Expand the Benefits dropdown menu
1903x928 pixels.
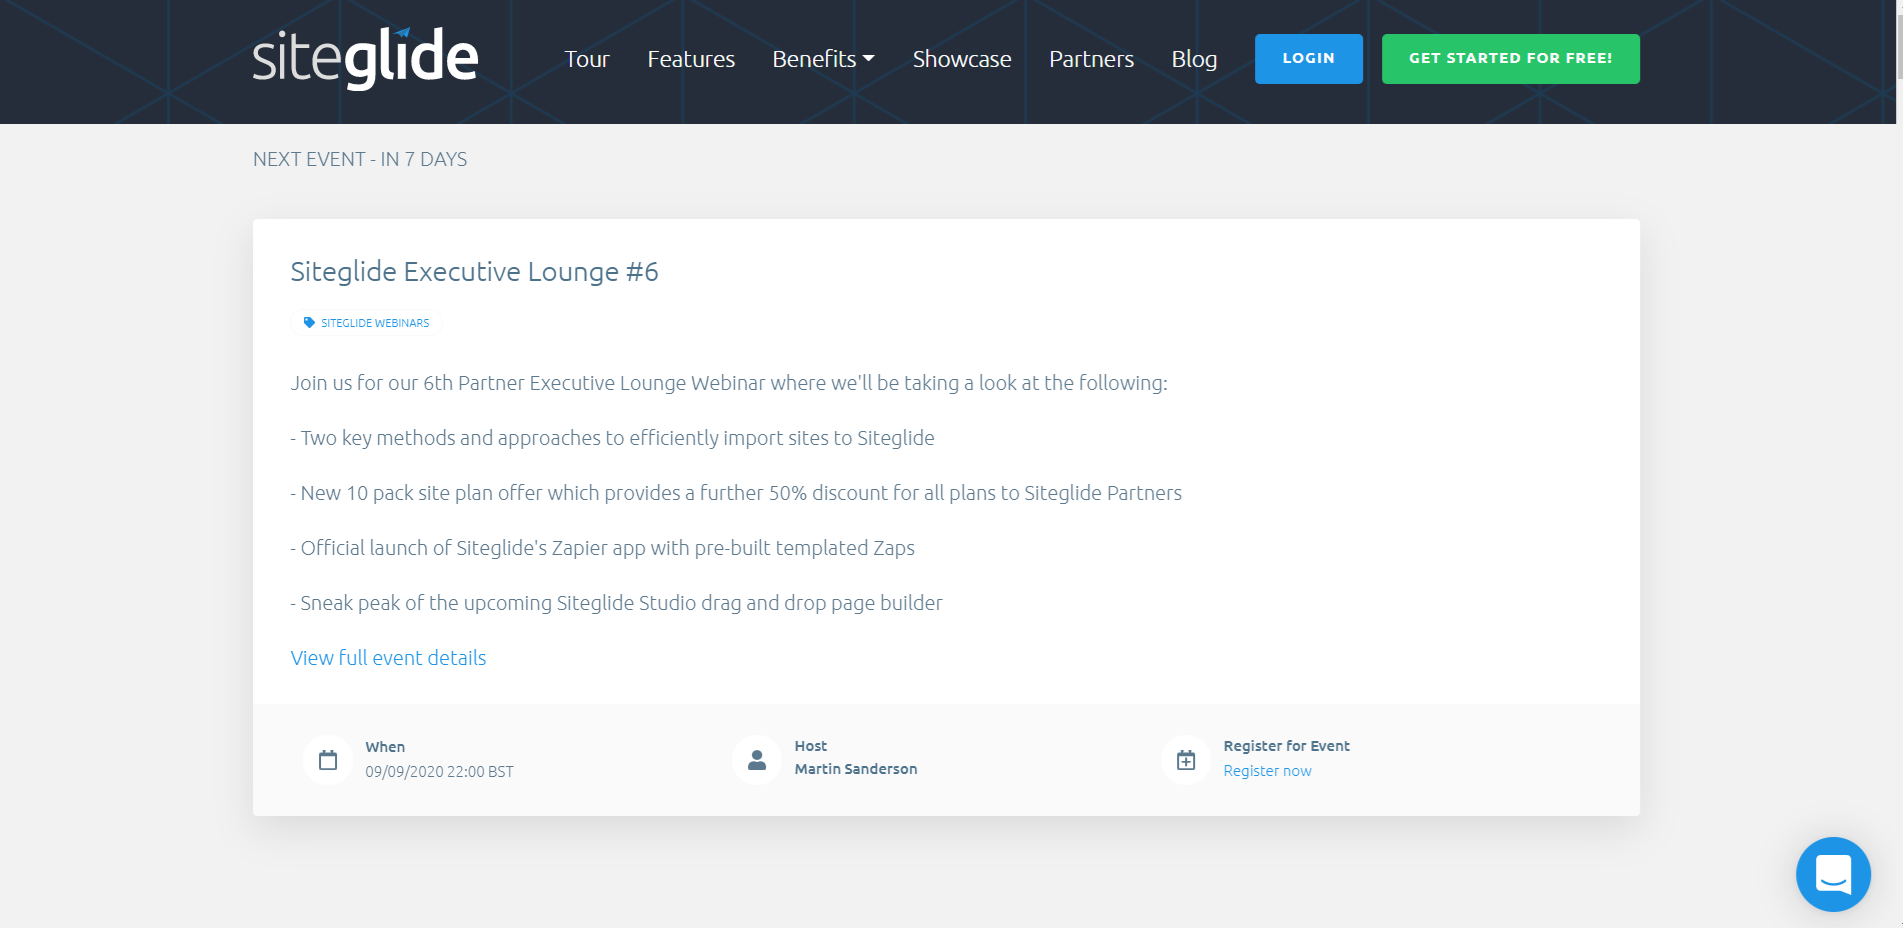(x=823, y=59)
